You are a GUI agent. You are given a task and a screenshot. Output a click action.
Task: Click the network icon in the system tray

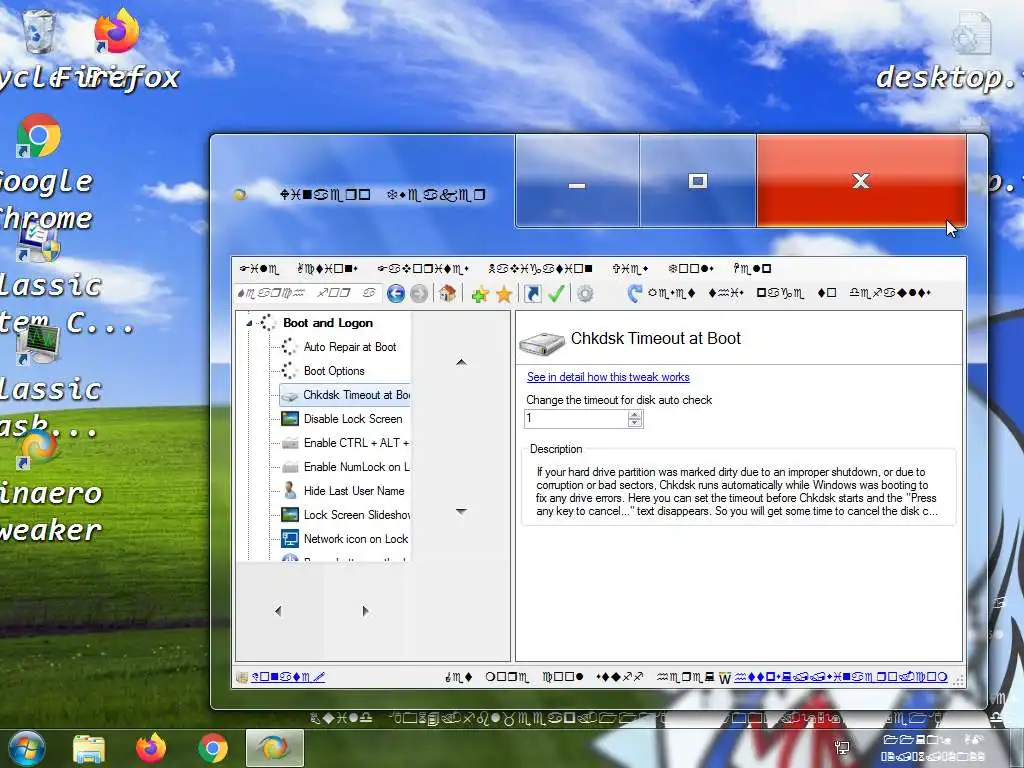842,748
